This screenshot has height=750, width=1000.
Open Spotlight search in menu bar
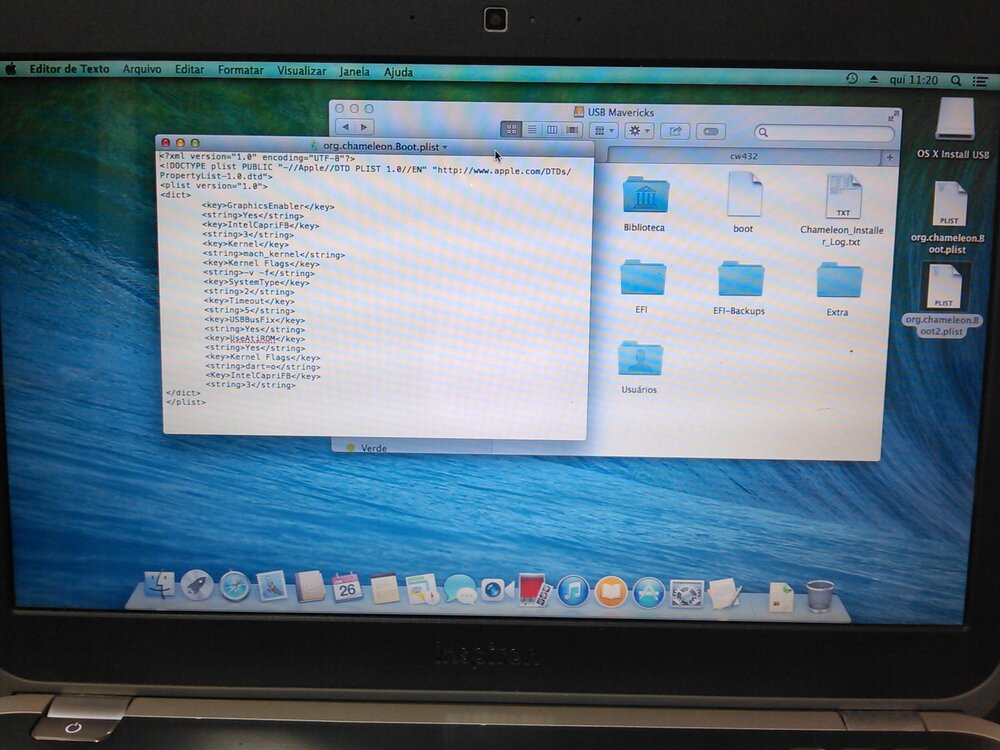pyautogui.click(x=955, y=79)
